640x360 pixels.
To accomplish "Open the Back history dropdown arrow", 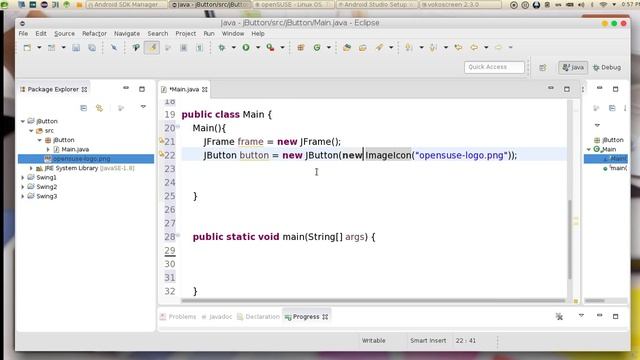I will pyautogui.click(x=486, y=48).
